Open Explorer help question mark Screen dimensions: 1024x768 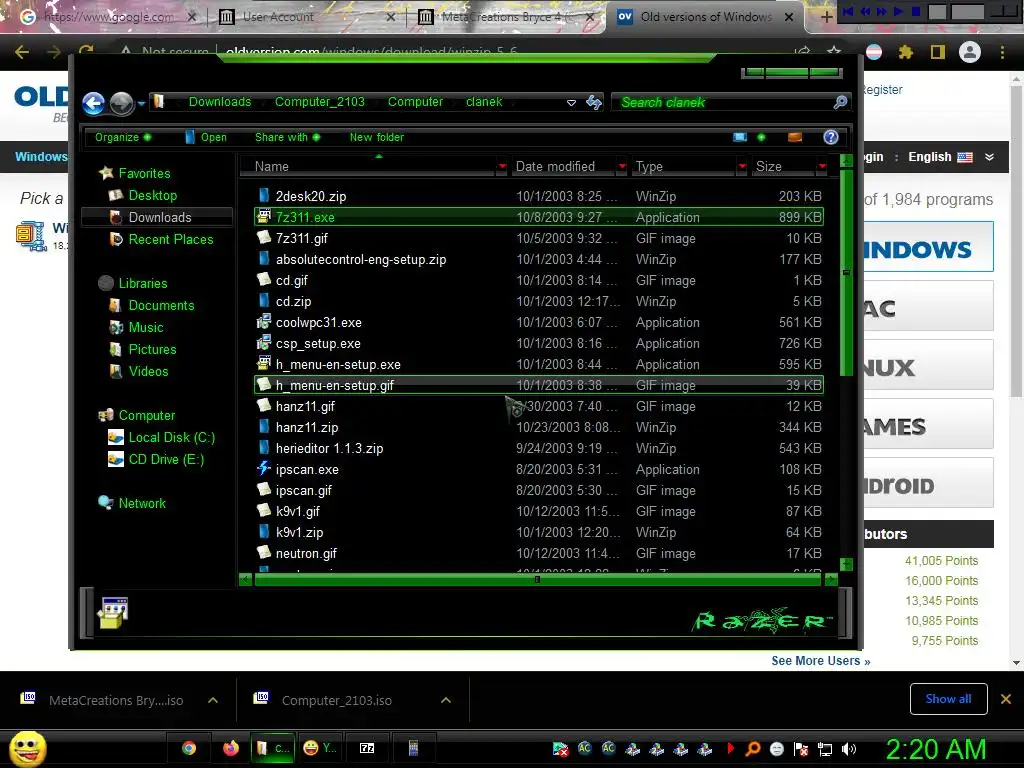pyautogui.click(x=830, y=137)
